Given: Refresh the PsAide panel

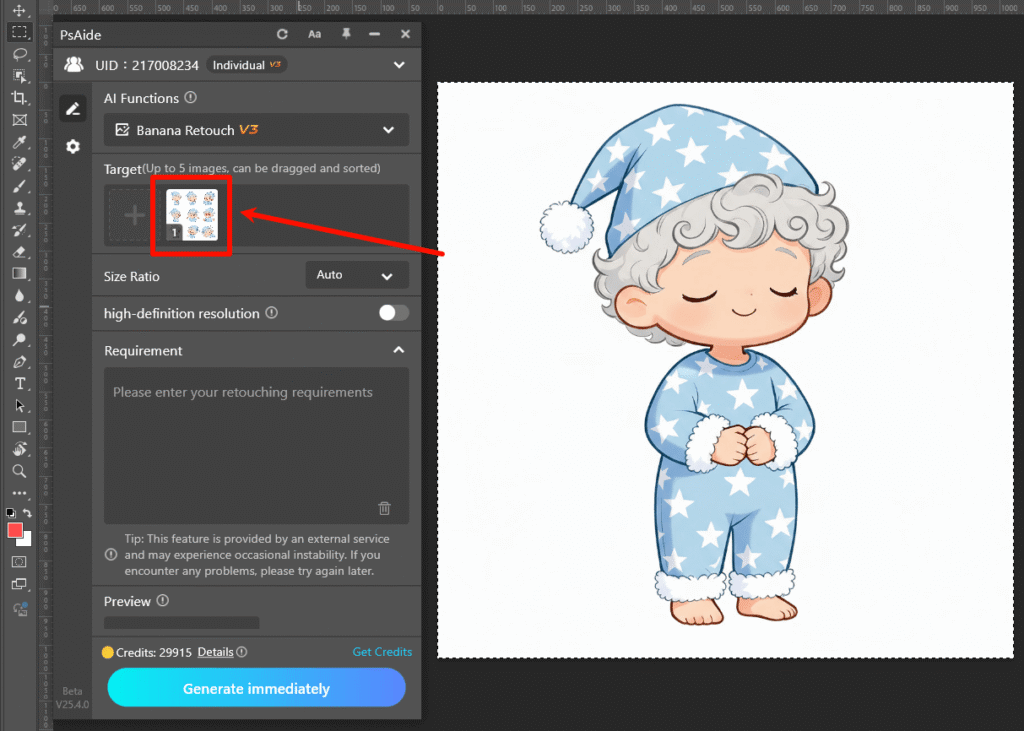Looking at the screenshot, I should click(282, 33).
